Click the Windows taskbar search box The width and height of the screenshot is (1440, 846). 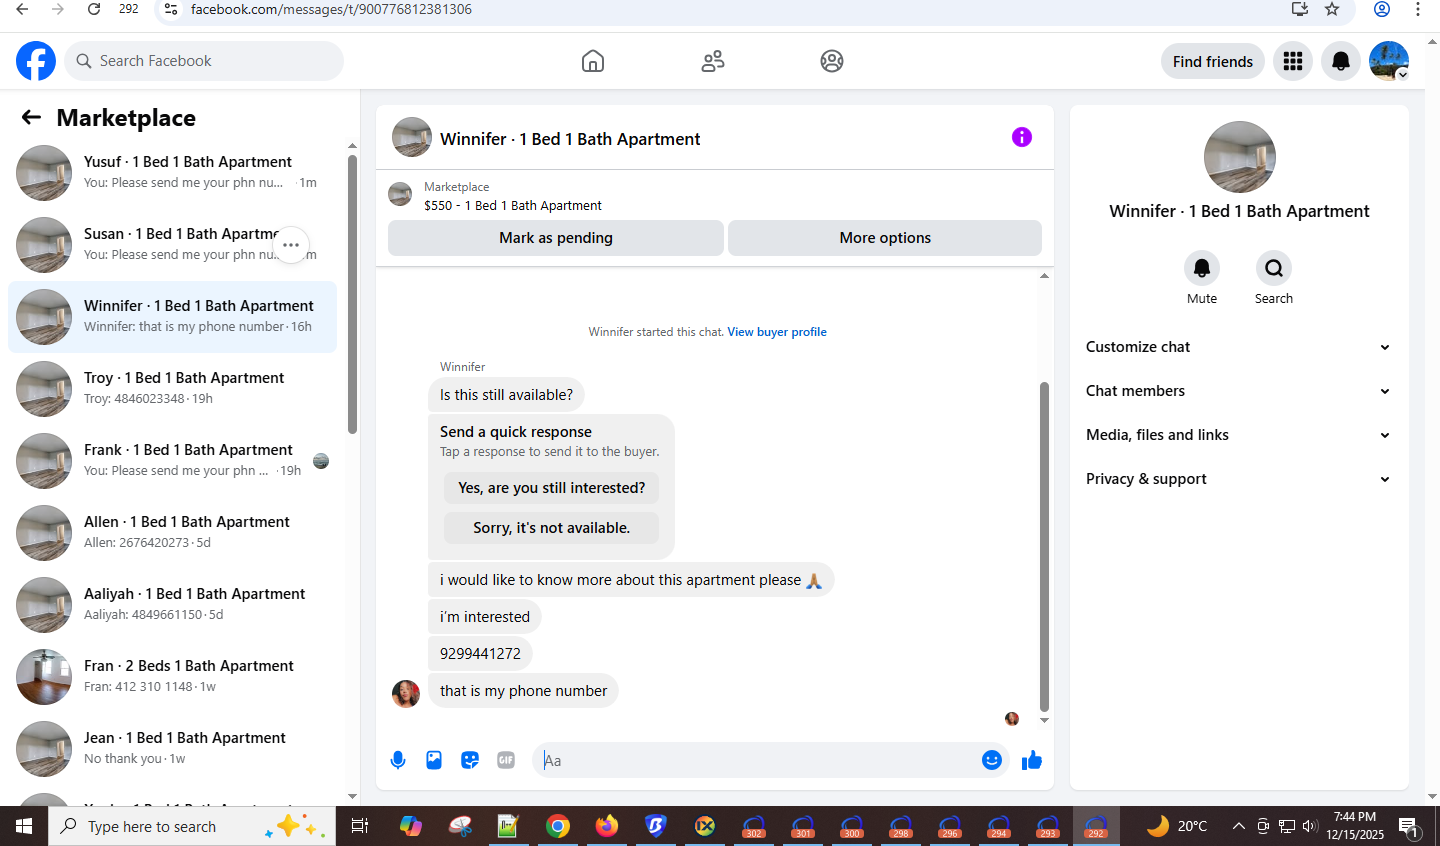(192, 826)
